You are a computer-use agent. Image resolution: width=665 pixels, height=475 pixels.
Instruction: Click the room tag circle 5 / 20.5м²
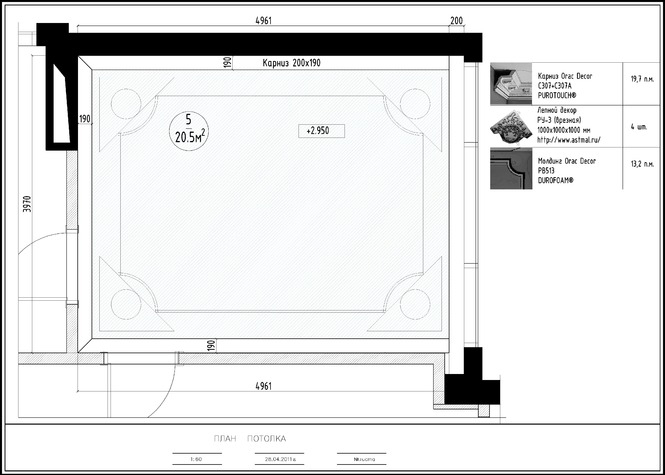[189, 127]
